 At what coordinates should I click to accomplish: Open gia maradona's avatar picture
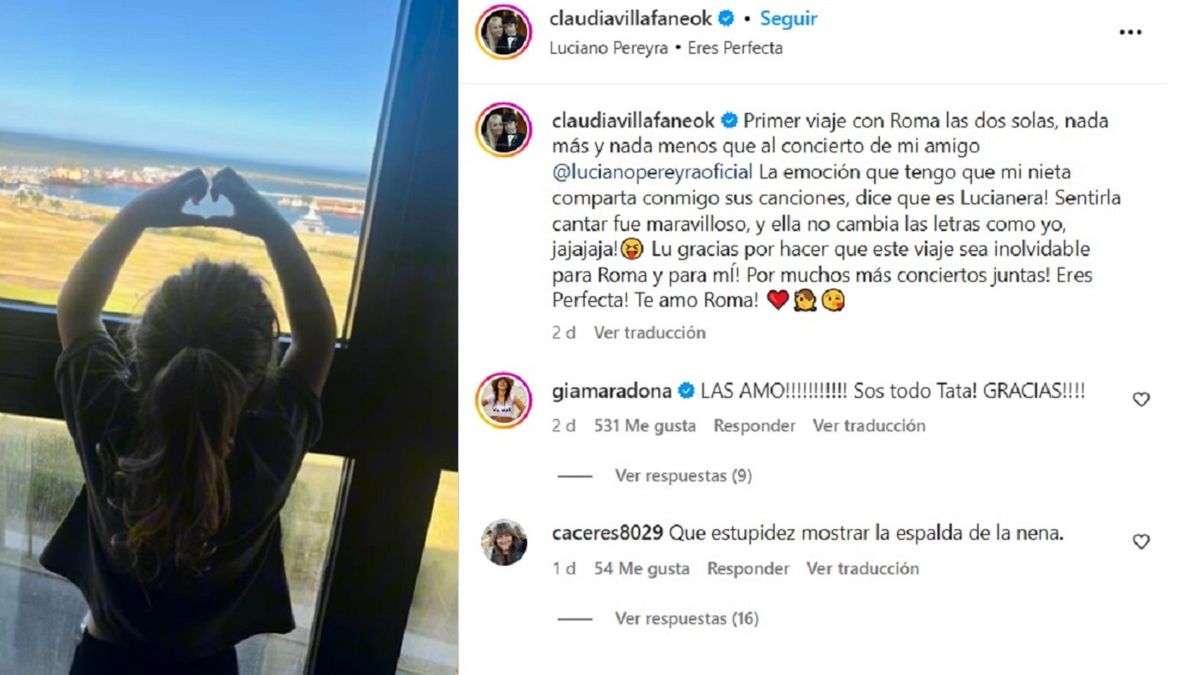(x=503, y=400)
